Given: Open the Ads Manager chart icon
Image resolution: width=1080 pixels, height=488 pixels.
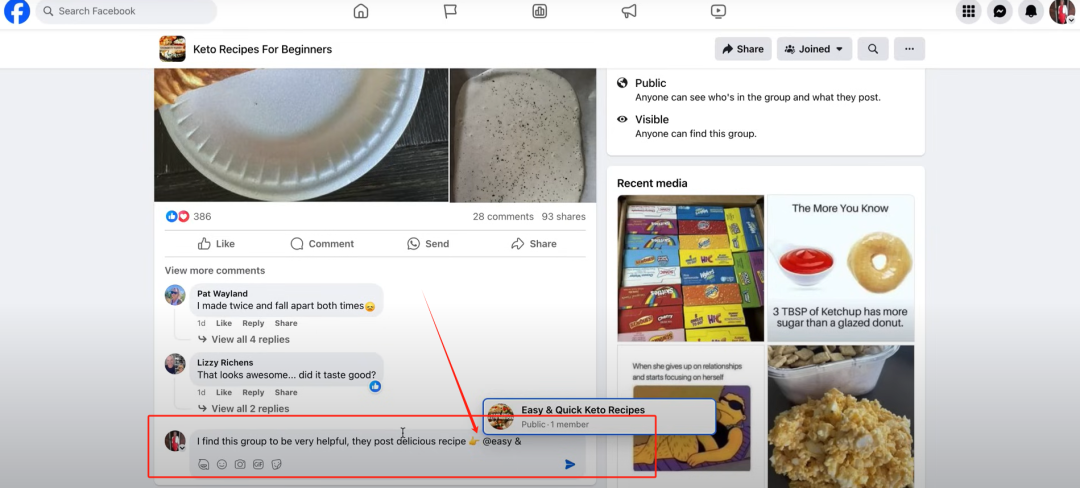Looking at the screenshot, I should [540, 11].
